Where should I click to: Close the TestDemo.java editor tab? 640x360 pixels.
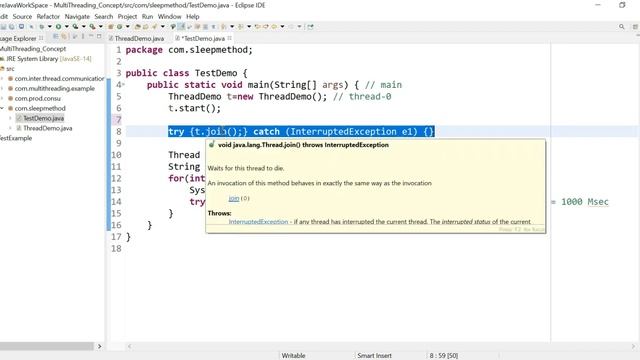229,38
